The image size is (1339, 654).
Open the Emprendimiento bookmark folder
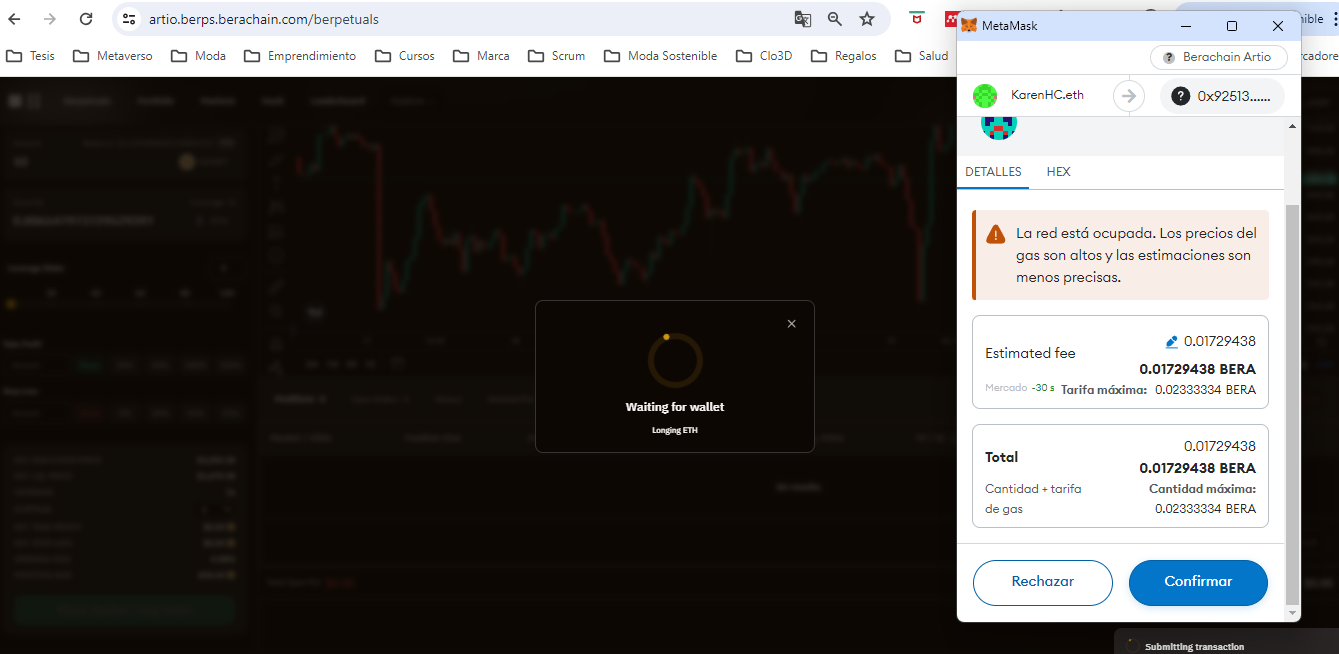pyautogui.click(x=300, y=56)
